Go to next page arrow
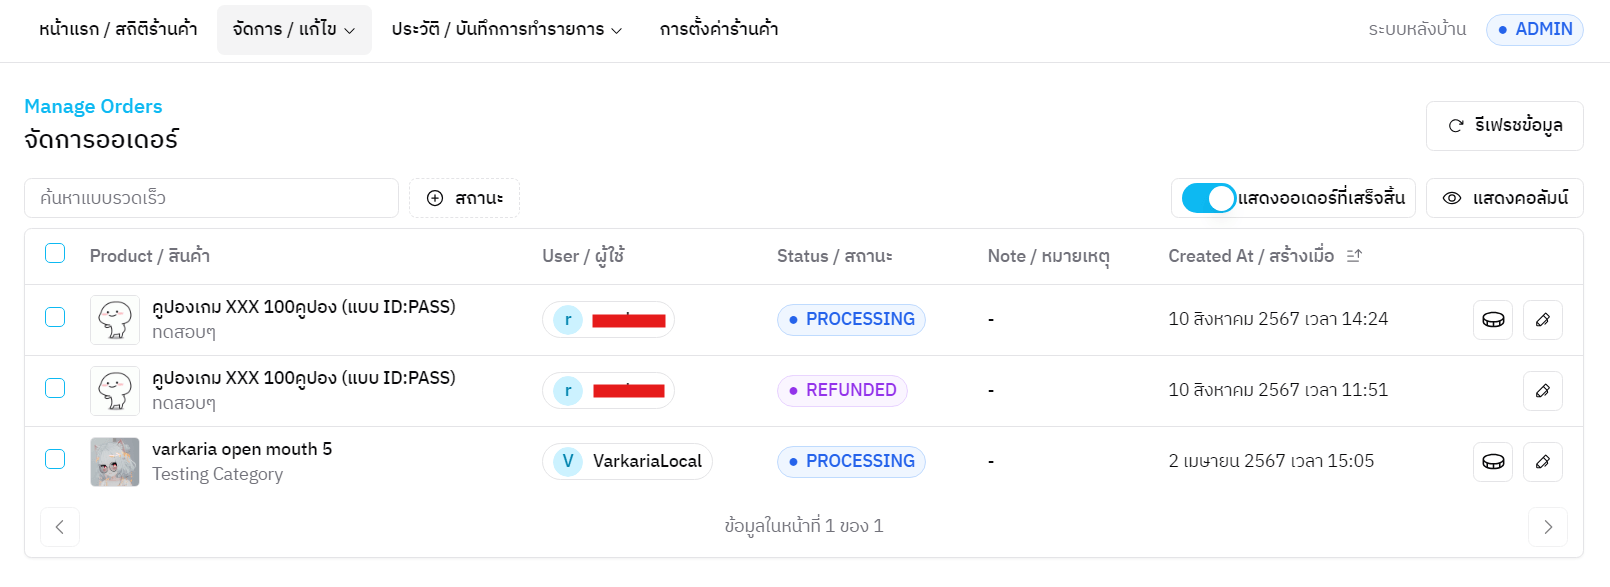 pyautogui.click(x=1547, y=527)
